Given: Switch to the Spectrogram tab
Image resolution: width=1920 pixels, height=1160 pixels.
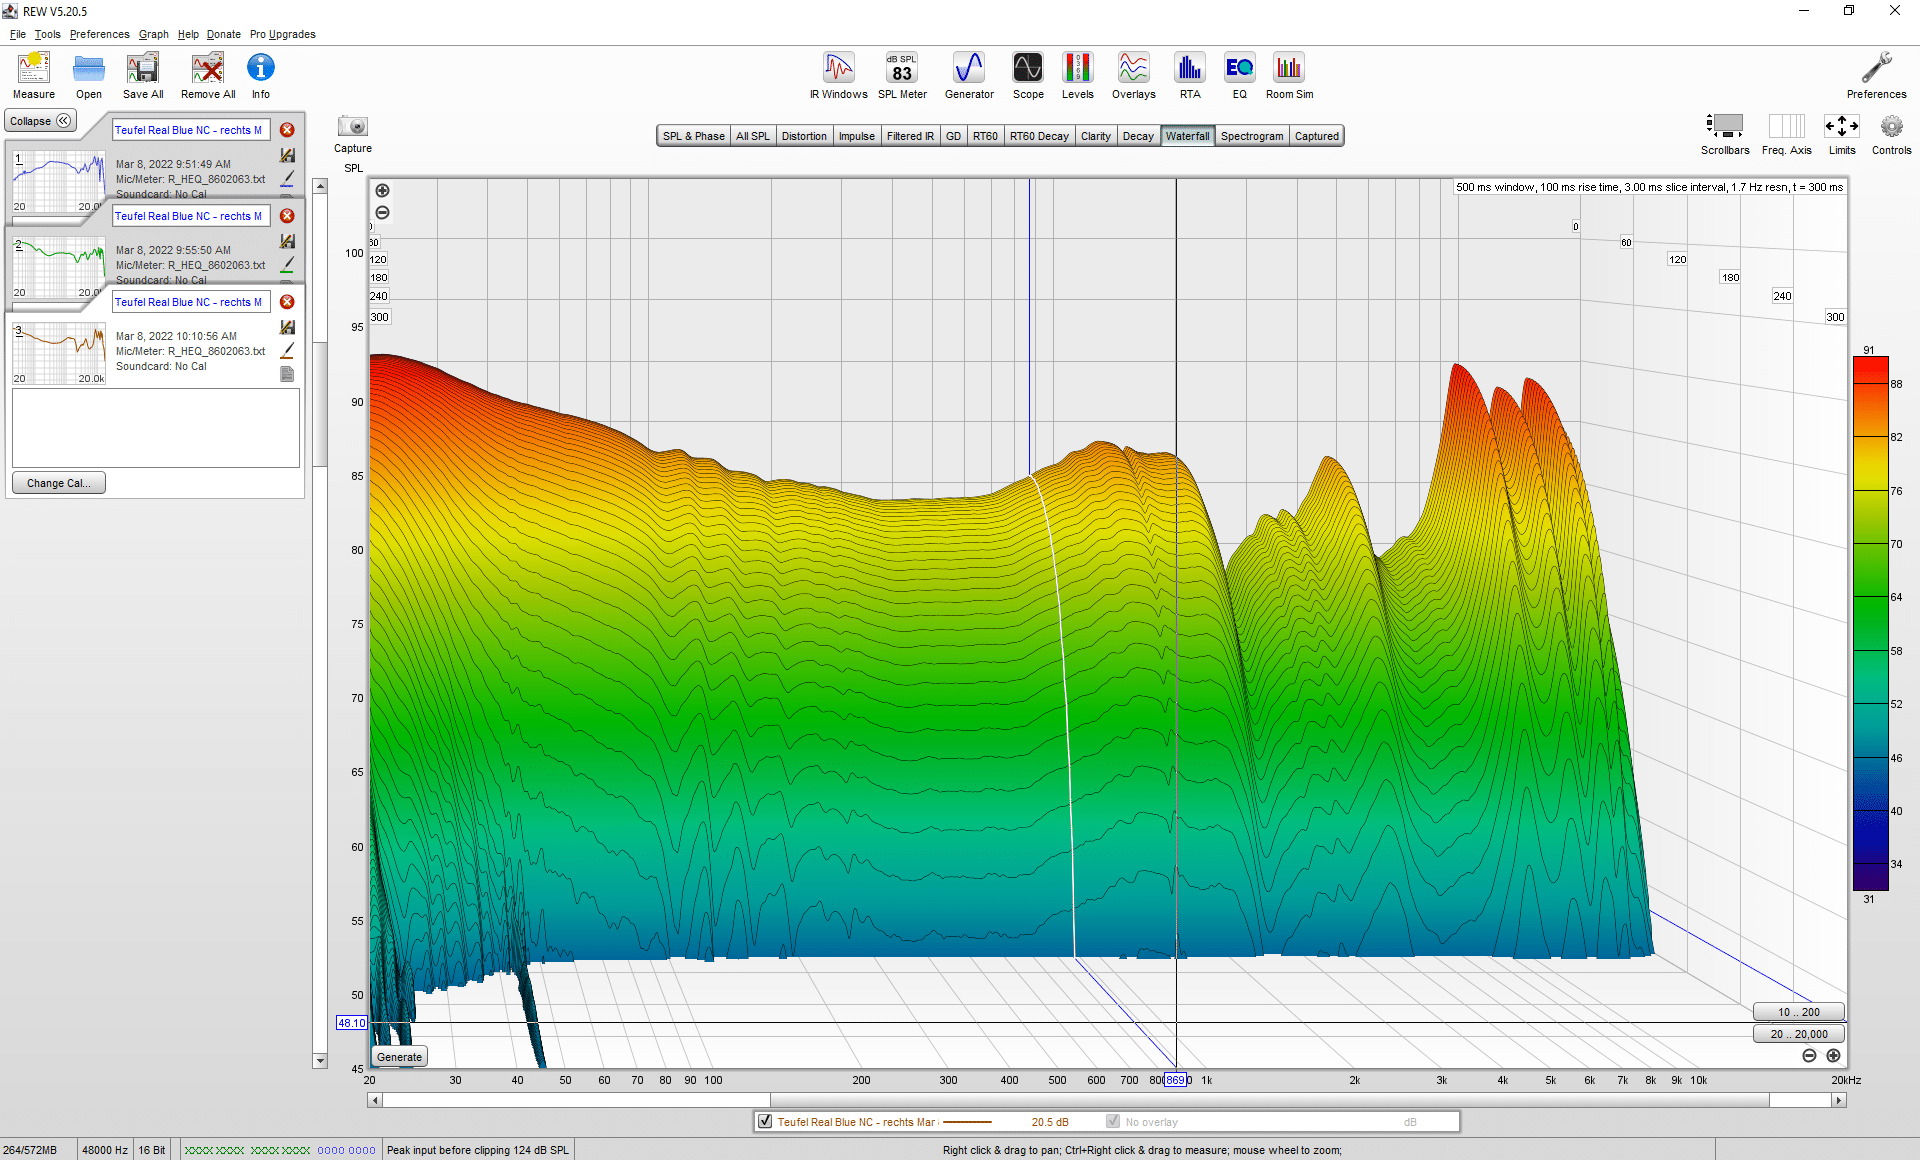Looking at the screenshot, I should coord(1251,136).
